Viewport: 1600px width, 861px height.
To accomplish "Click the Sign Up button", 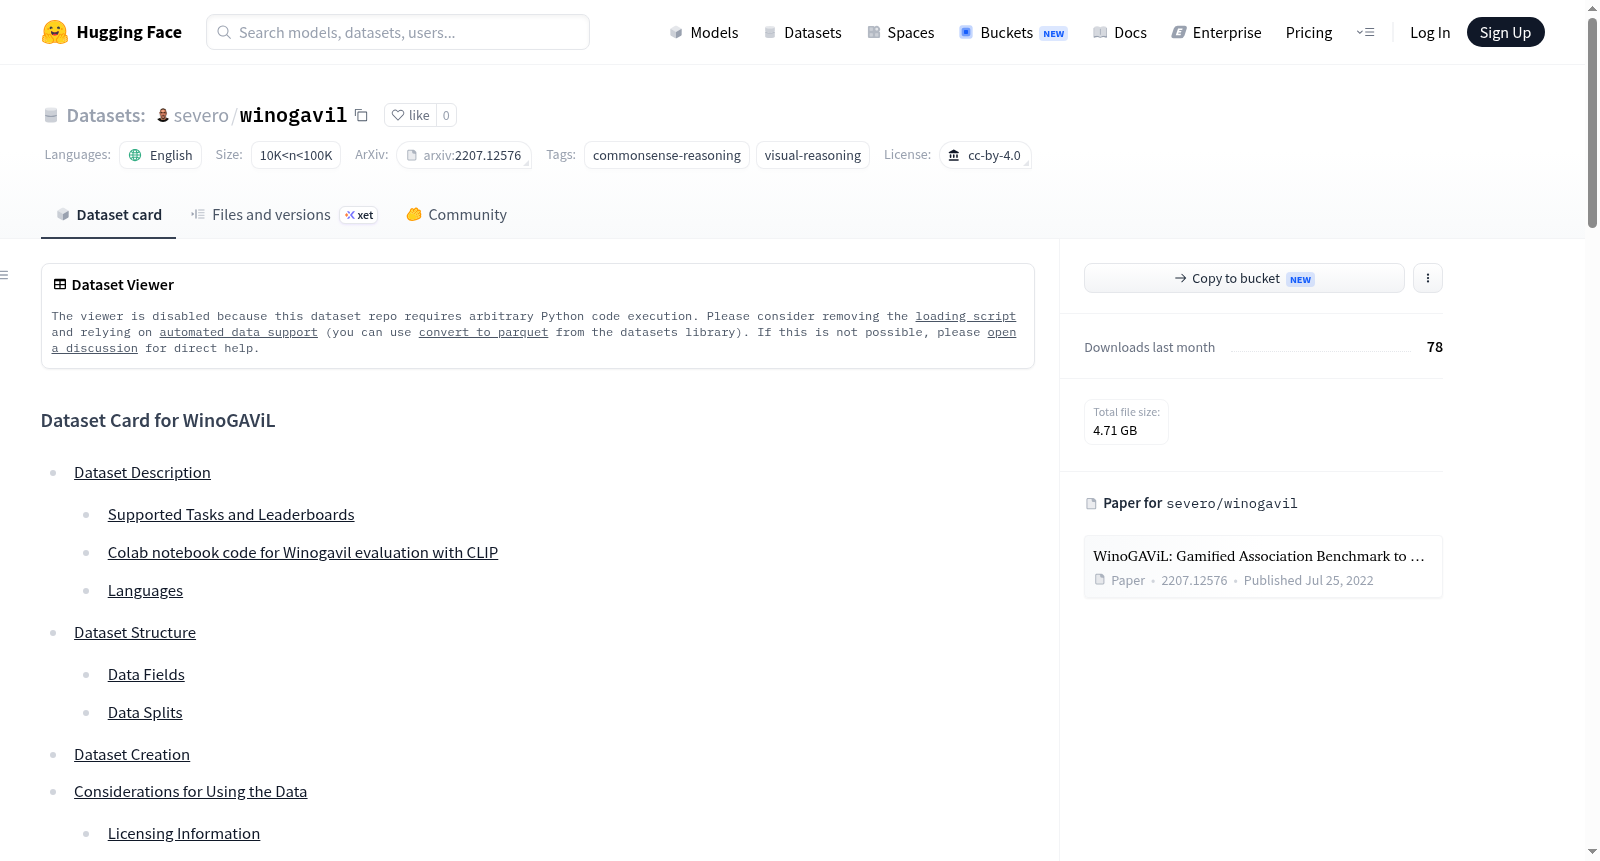I will [x=1505, y=32].
